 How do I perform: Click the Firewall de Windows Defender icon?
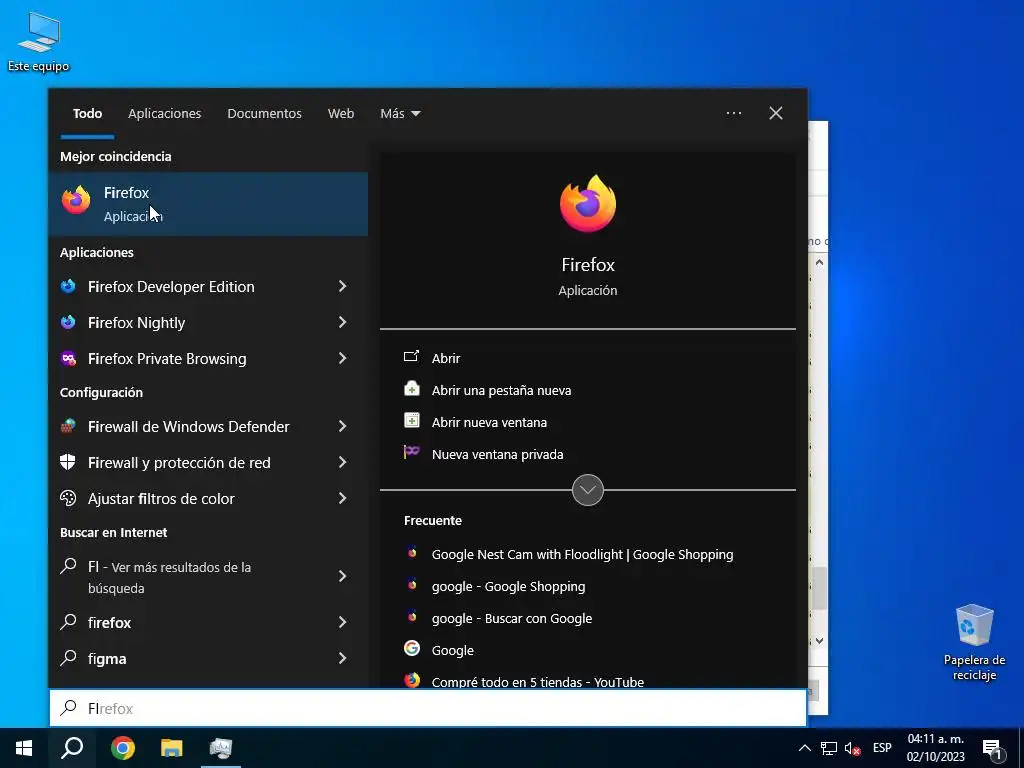click(x=68, y=426)
